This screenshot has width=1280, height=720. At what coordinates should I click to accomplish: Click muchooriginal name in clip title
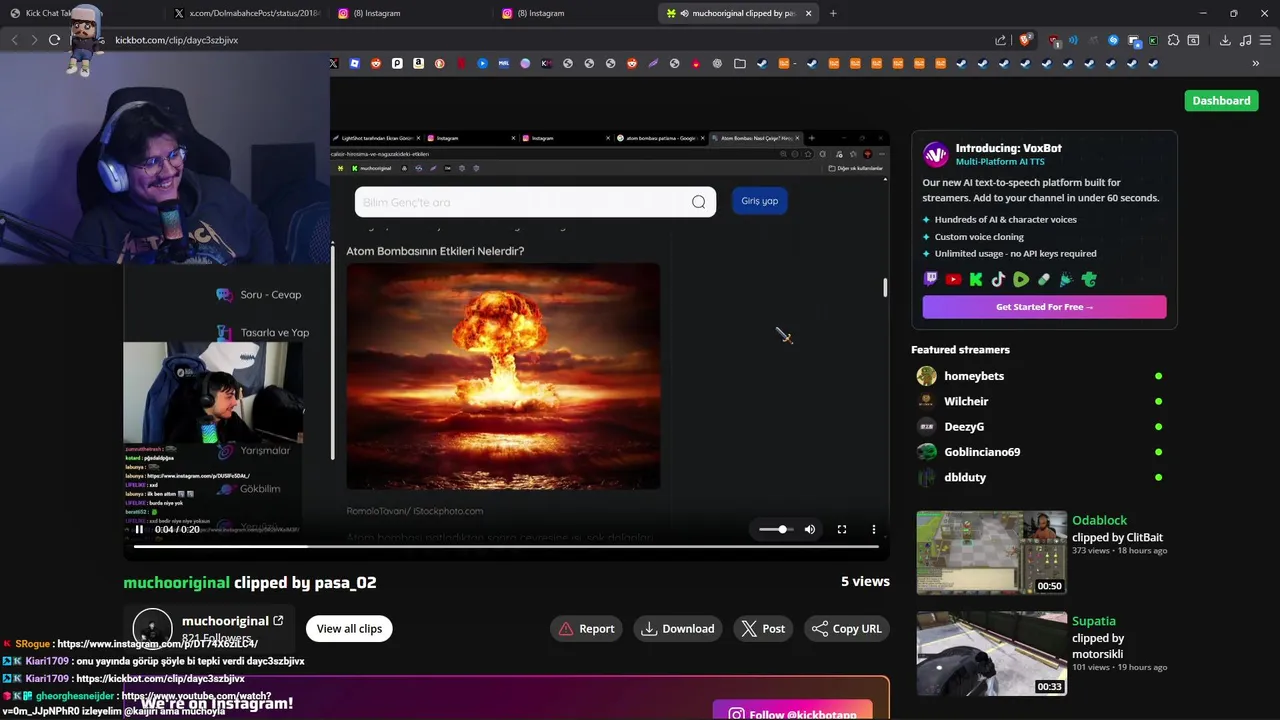176,582
